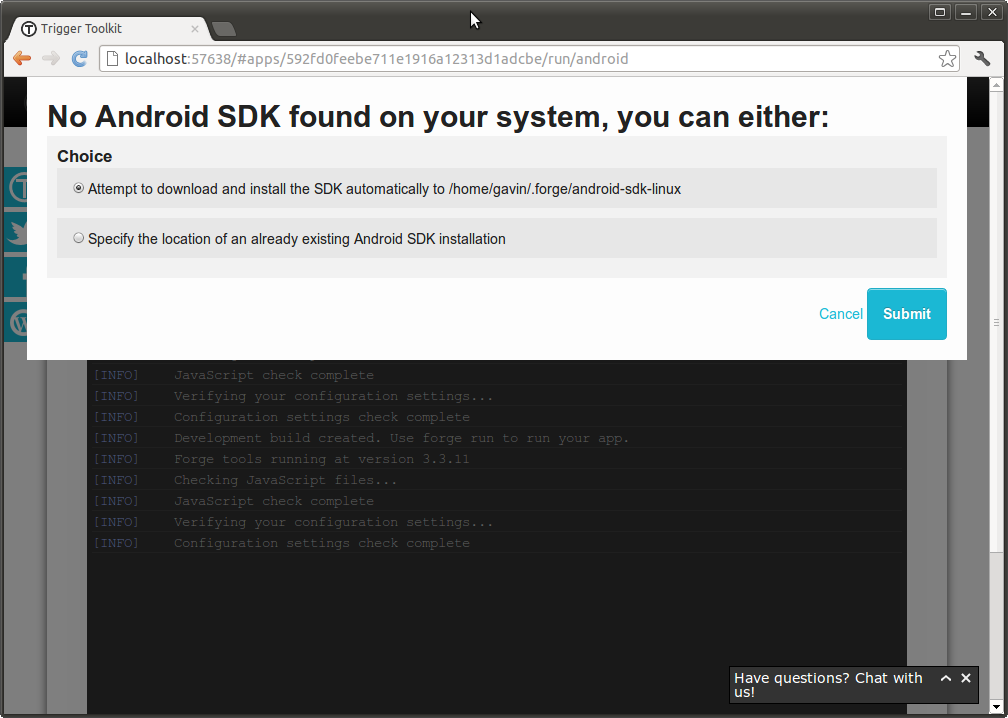
Task: Click the Trigger logo sidebar icon
Action: [16, 188]
